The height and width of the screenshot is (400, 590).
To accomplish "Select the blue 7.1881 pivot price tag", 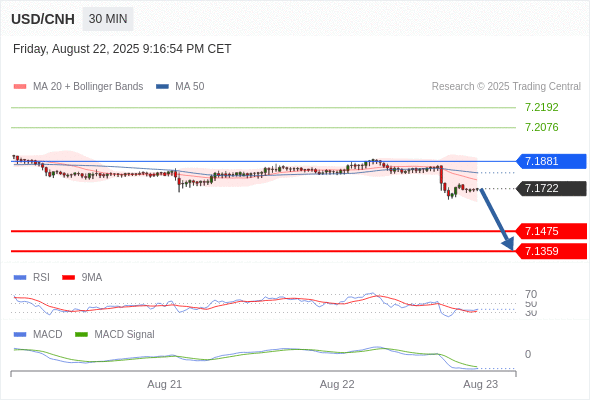I will [551, 161].
